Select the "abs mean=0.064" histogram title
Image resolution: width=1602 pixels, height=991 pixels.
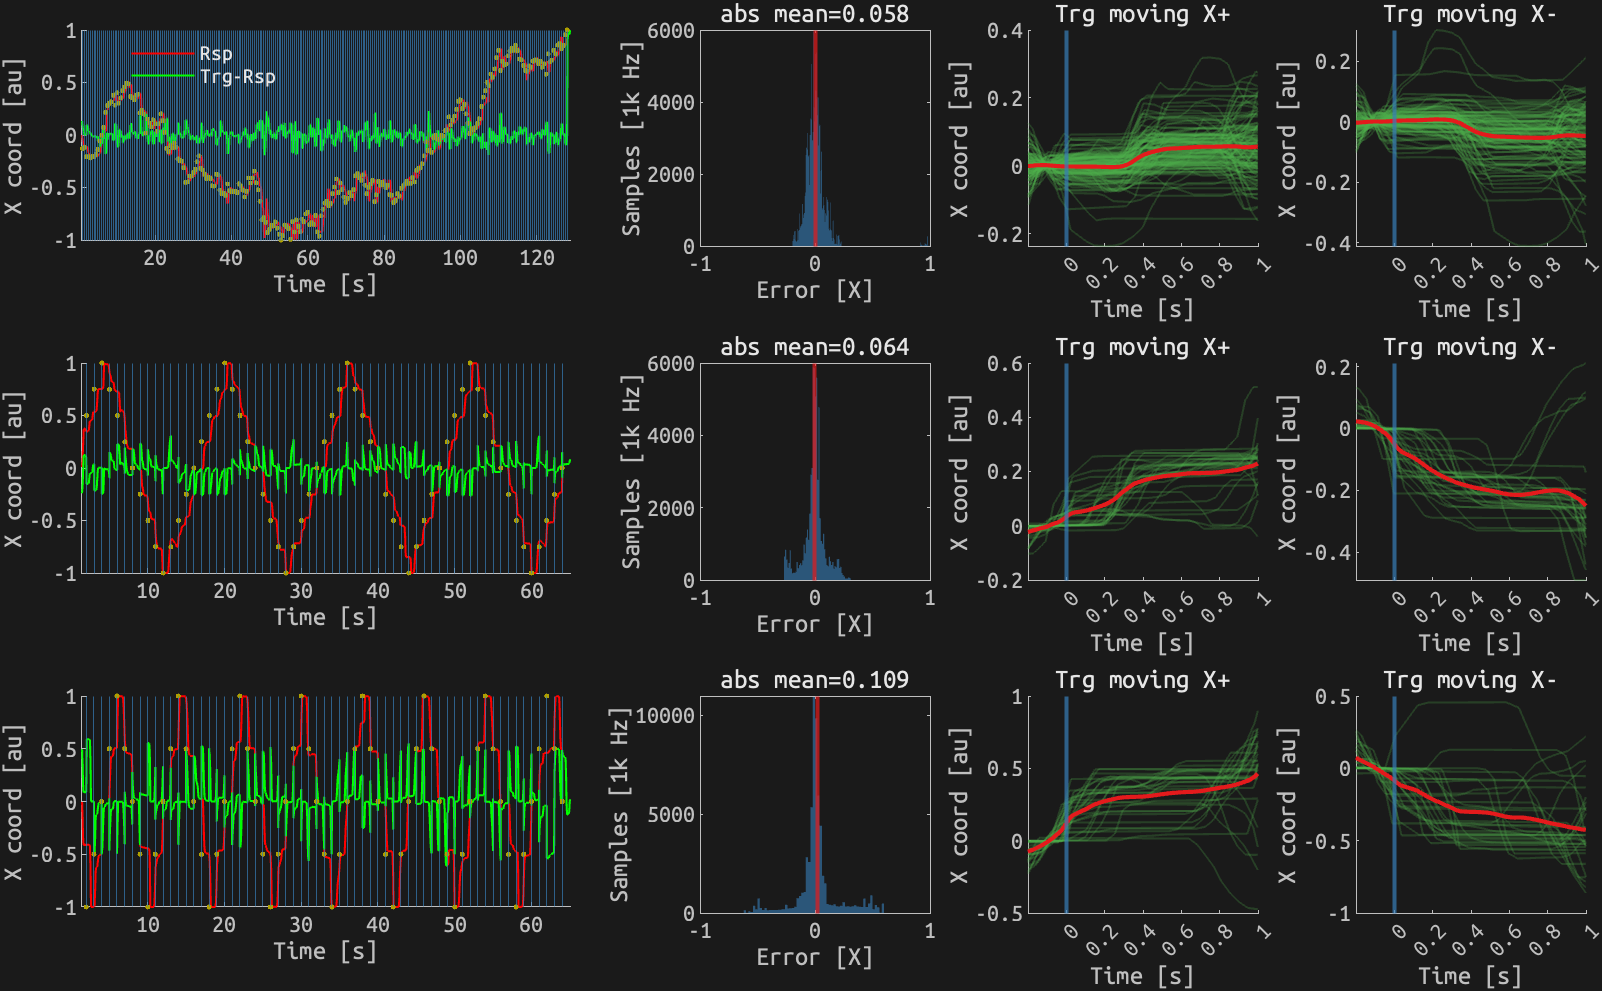click(814, 347)
